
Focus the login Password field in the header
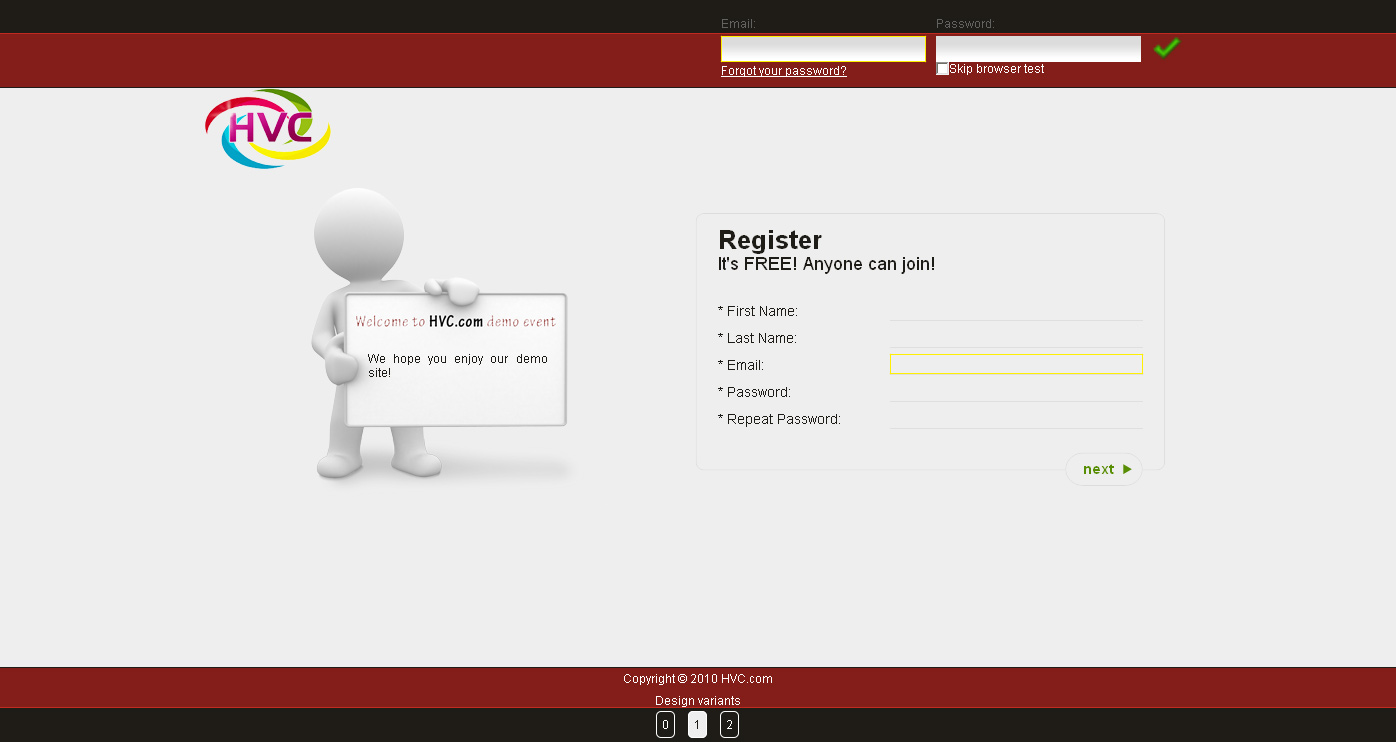pos(1038,49)
